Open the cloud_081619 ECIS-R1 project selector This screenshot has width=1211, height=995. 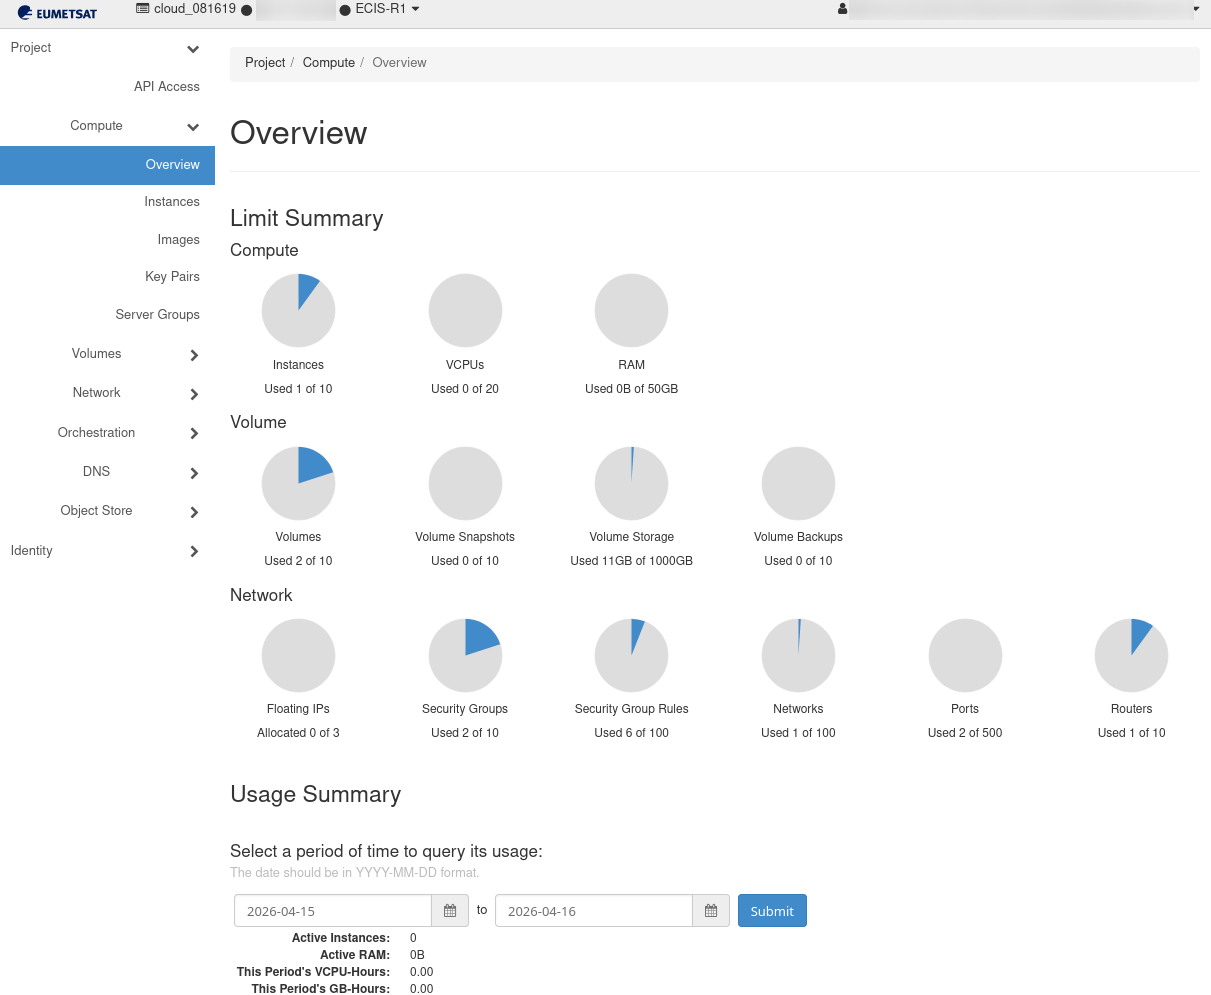278,9
